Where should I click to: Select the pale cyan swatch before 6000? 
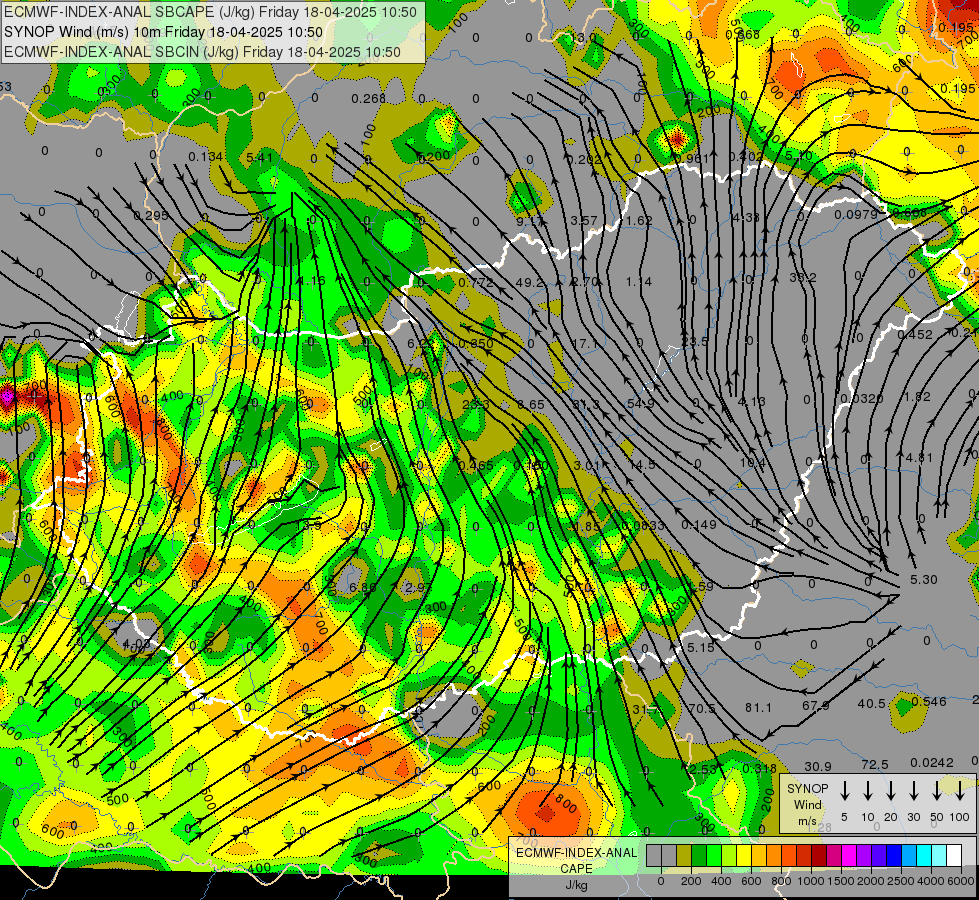click(x=938, y=855)
